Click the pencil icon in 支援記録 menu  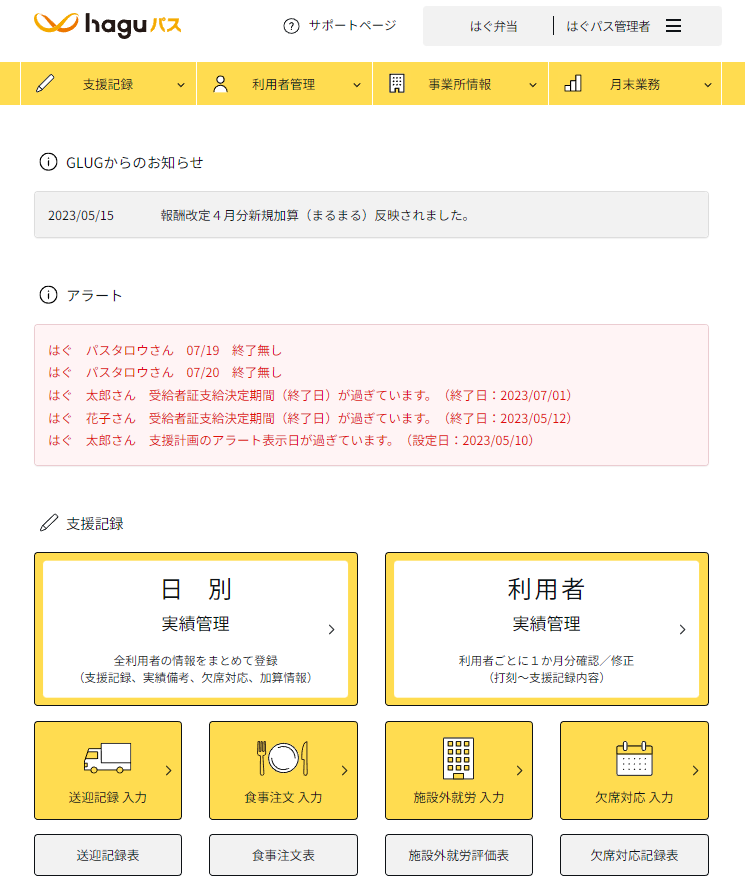point(45,84)
